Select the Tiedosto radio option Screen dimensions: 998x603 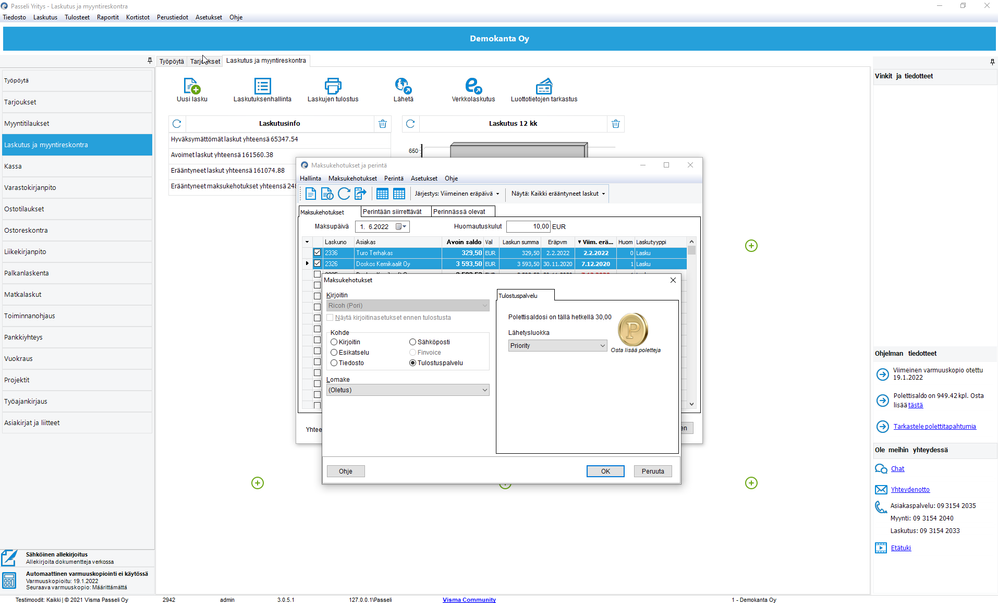334,363
